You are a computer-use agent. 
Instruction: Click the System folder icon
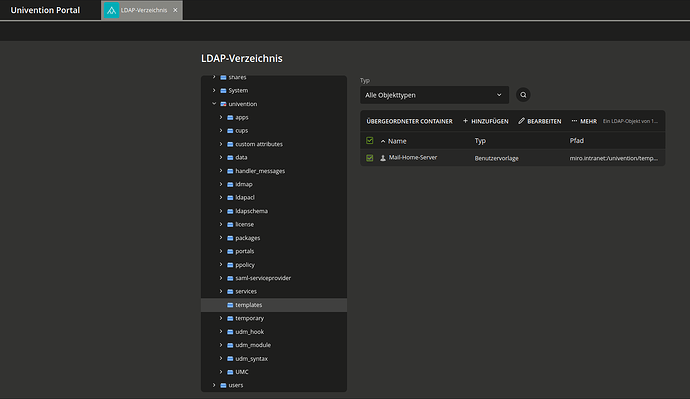223,91
